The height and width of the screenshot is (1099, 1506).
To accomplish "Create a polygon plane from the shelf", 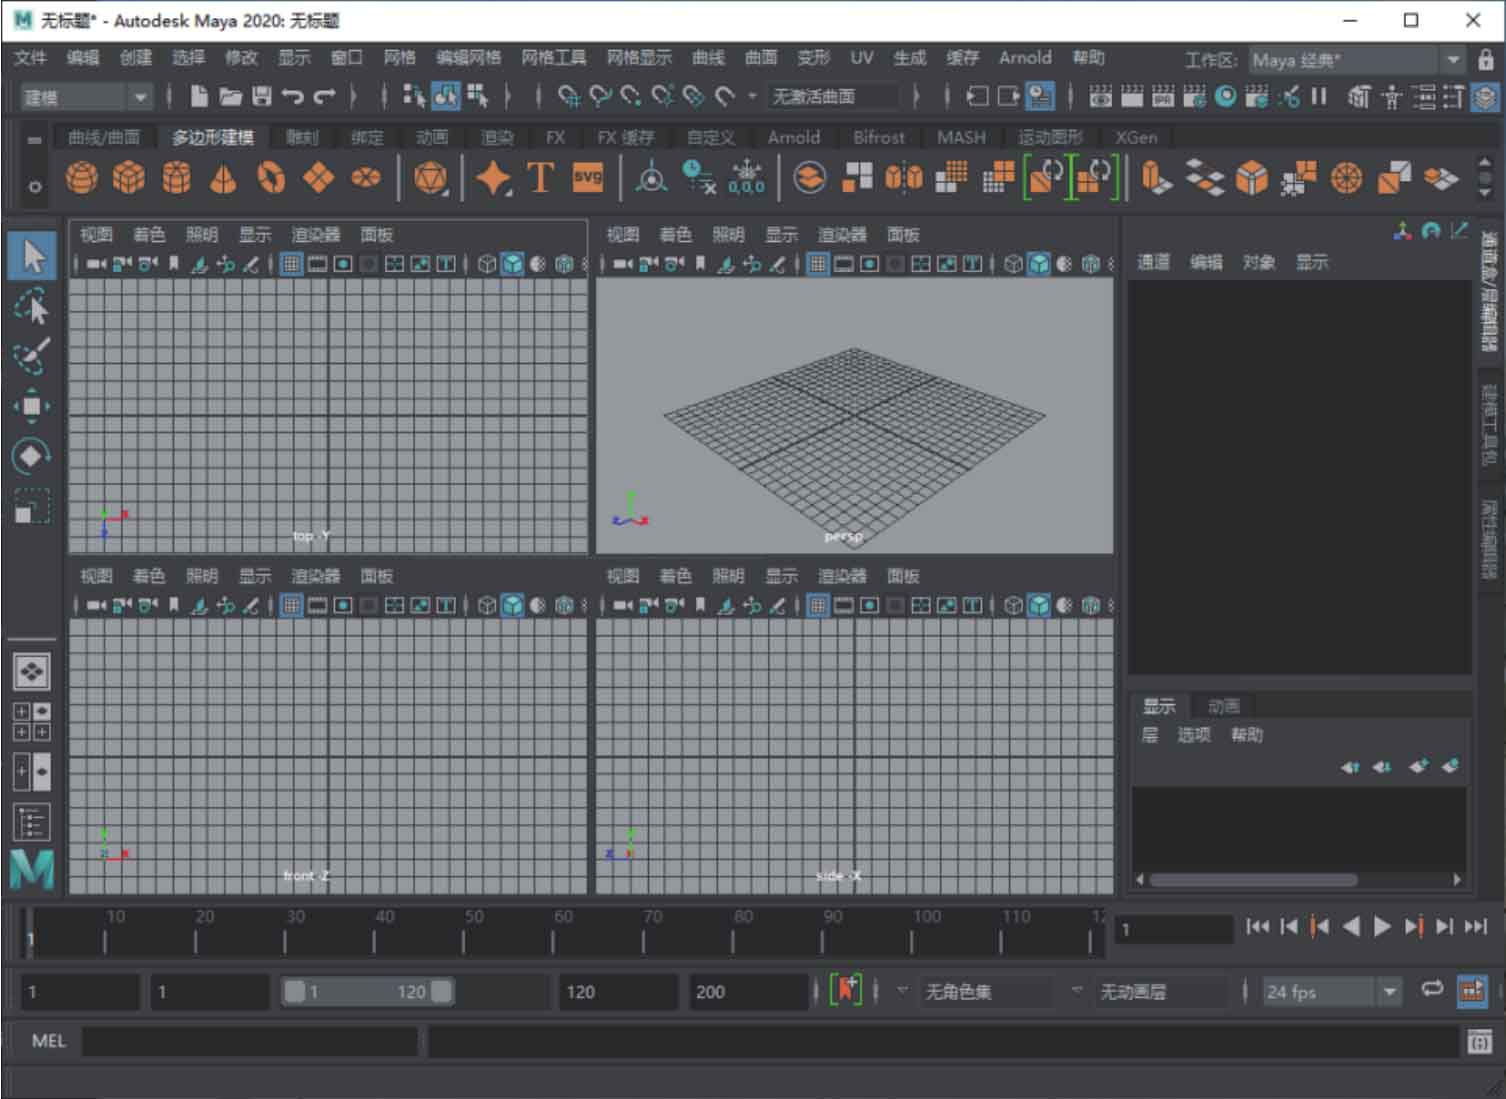I will click(x=318, y=178).
